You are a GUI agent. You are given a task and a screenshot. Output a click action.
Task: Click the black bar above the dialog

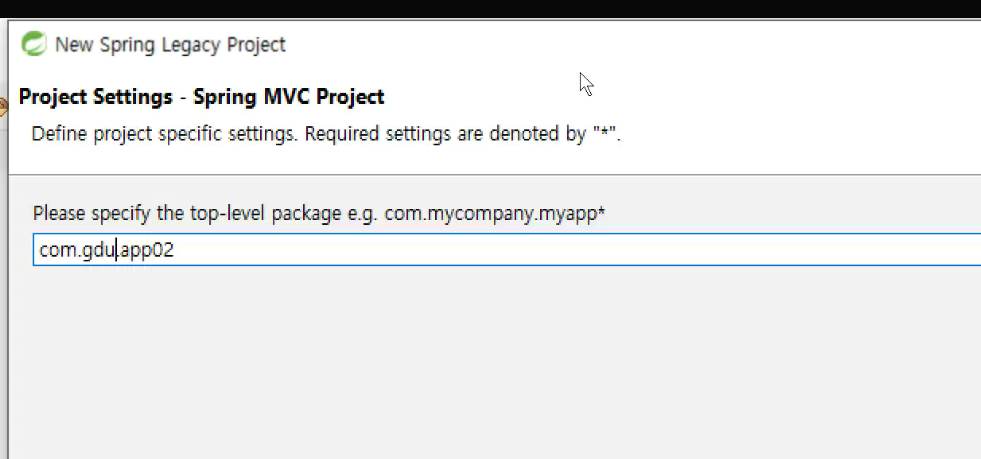[x=490, y=9]
